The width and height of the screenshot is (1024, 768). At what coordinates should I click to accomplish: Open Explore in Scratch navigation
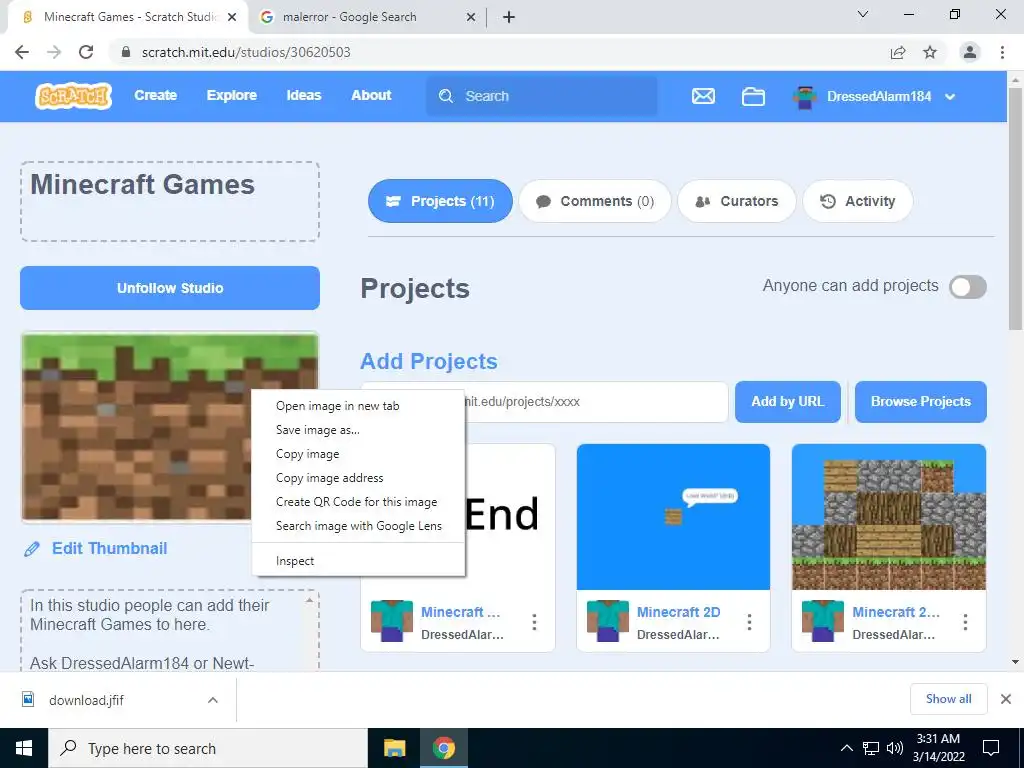[x=232, y=95]
